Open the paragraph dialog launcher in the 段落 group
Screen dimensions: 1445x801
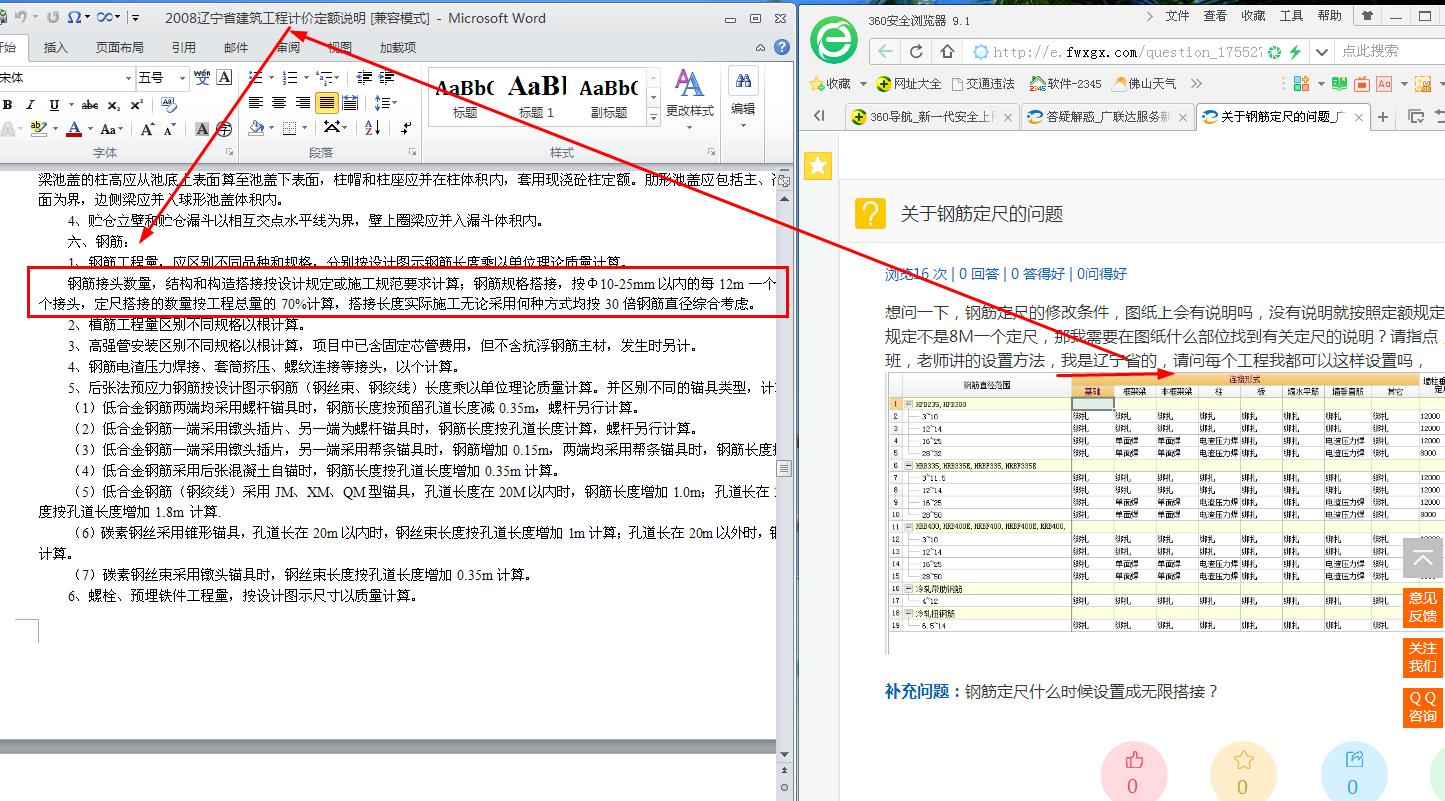point(411,153)
